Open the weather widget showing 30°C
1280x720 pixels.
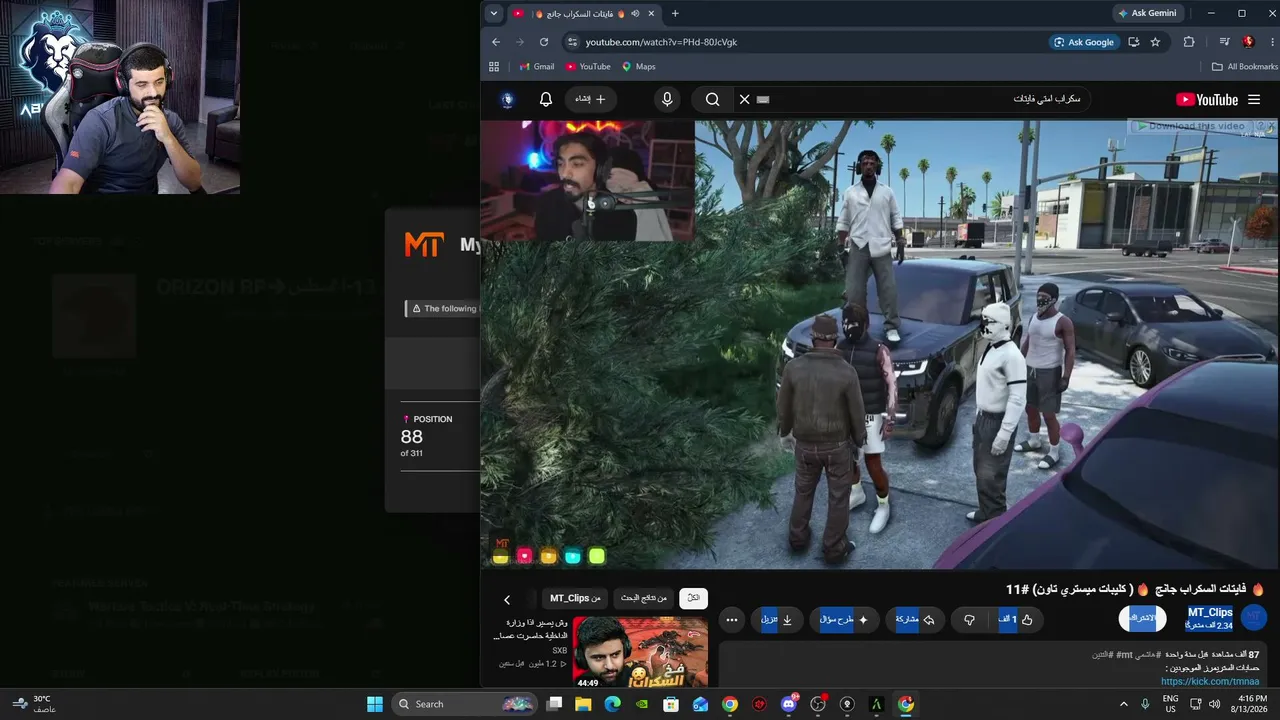coord(36,704)
